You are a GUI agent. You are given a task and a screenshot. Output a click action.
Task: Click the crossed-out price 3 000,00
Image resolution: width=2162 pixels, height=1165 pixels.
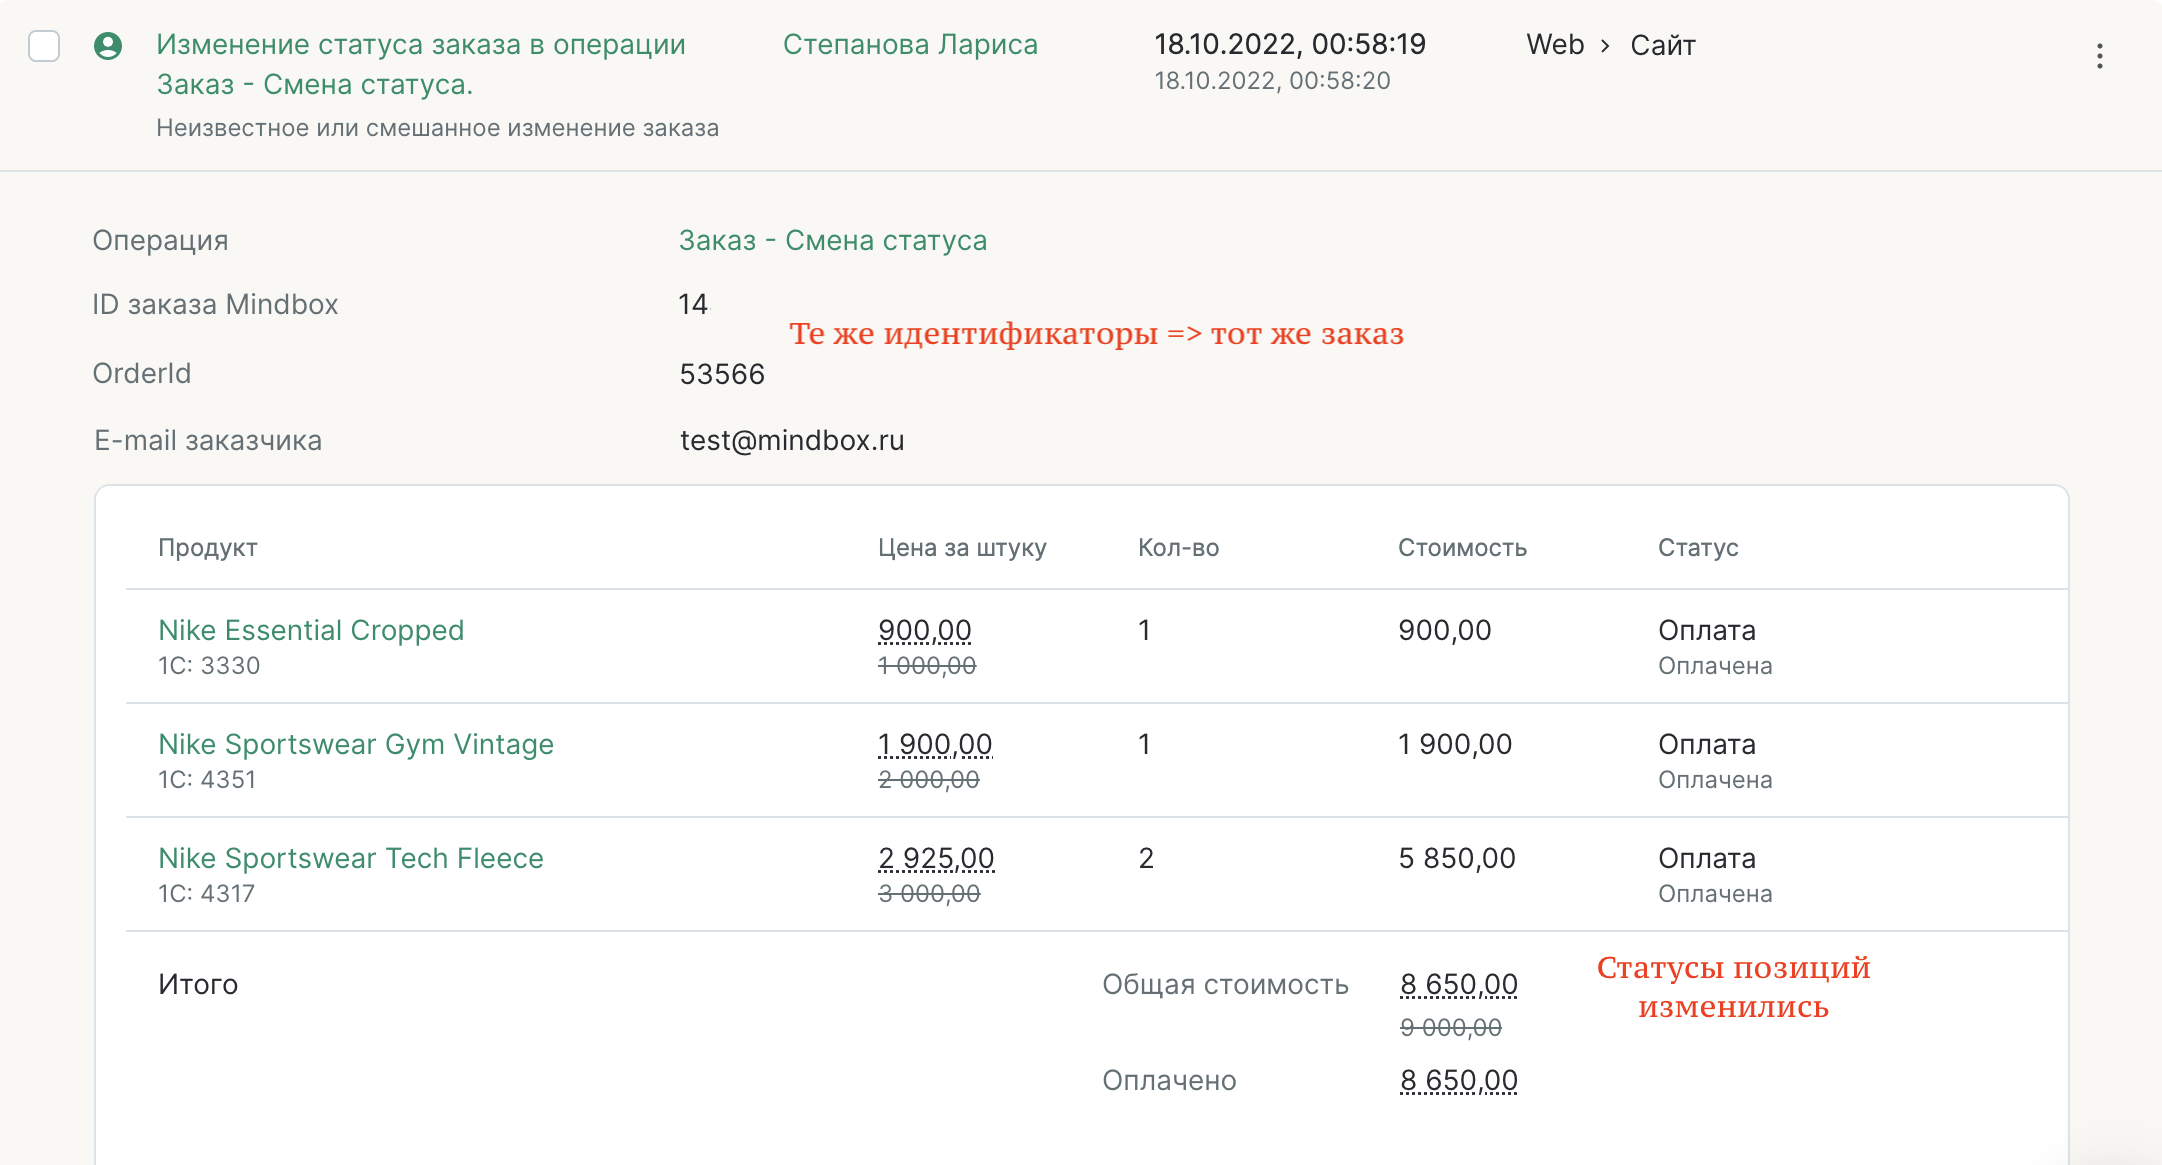929,893
